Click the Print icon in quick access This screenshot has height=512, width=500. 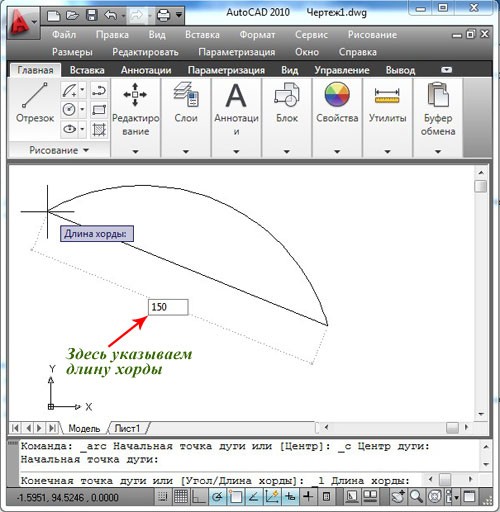pos(163,15)
